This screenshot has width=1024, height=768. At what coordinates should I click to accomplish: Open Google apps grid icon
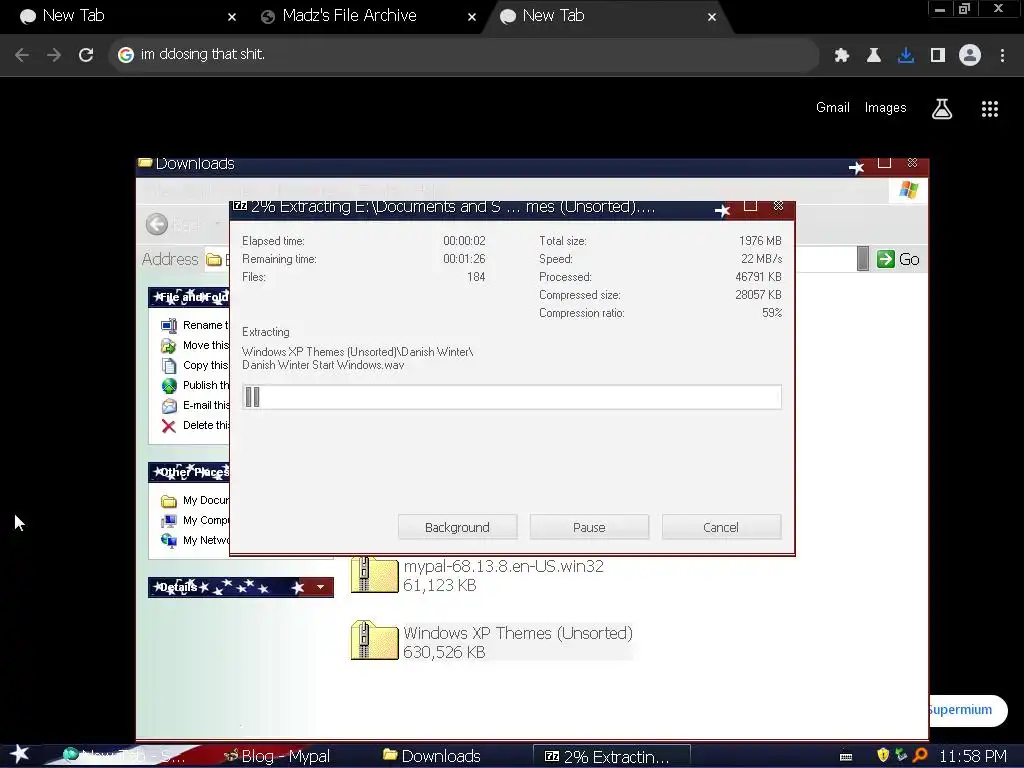(990, 109)
